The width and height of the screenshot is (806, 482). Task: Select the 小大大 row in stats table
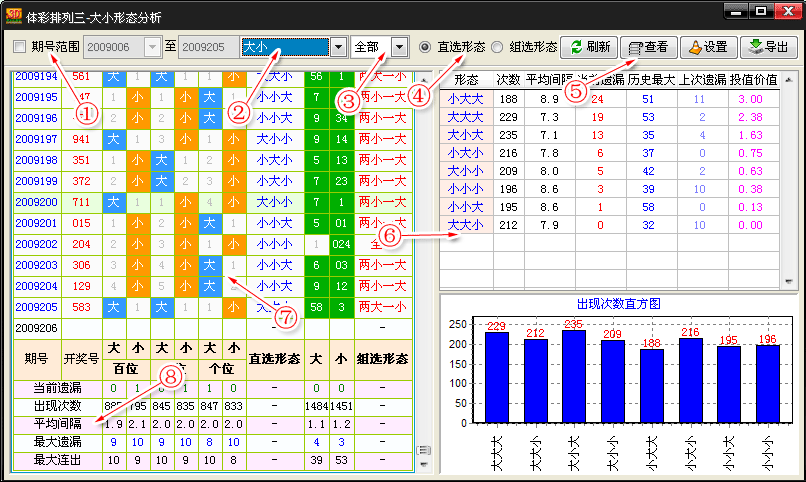[465, 98]
